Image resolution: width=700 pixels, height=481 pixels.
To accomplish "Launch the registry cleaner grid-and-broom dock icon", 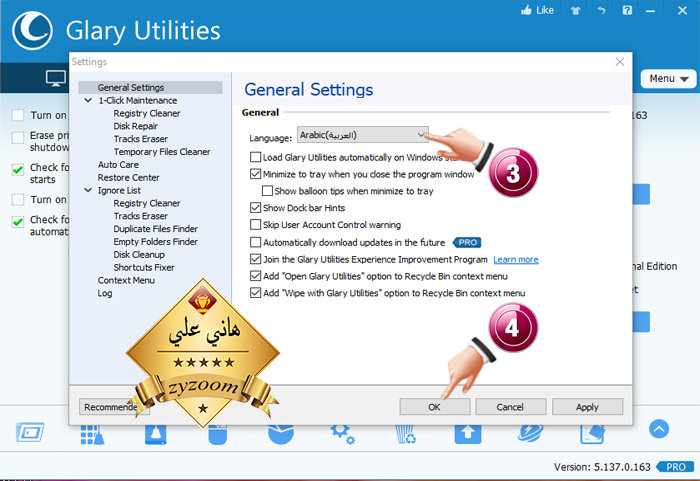I will tap(92, 435).
